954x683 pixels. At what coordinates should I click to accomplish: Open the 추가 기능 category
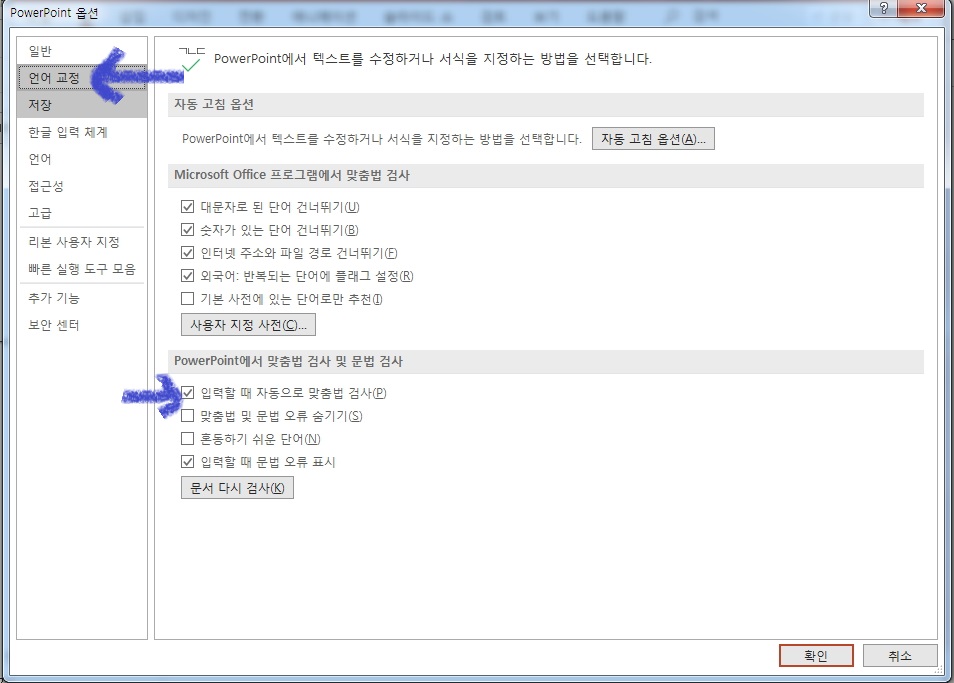pos(82,298)
